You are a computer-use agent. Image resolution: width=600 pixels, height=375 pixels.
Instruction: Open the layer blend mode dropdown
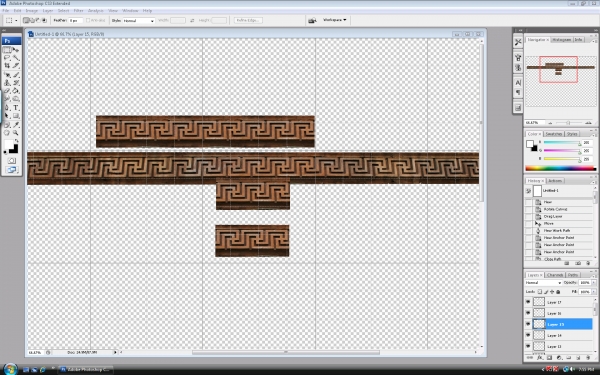pos(543,282)
